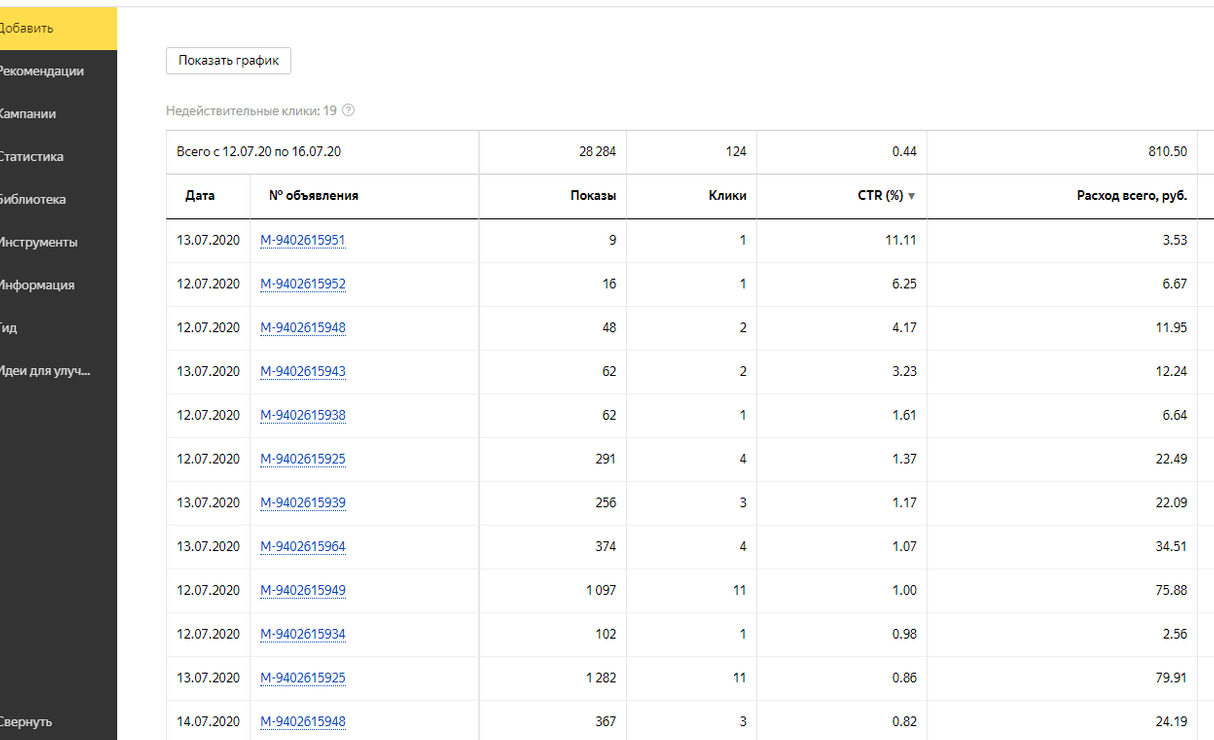Sort the table by Дата column
This screenshot has width=1214, height=740.
tap(200, 196)
